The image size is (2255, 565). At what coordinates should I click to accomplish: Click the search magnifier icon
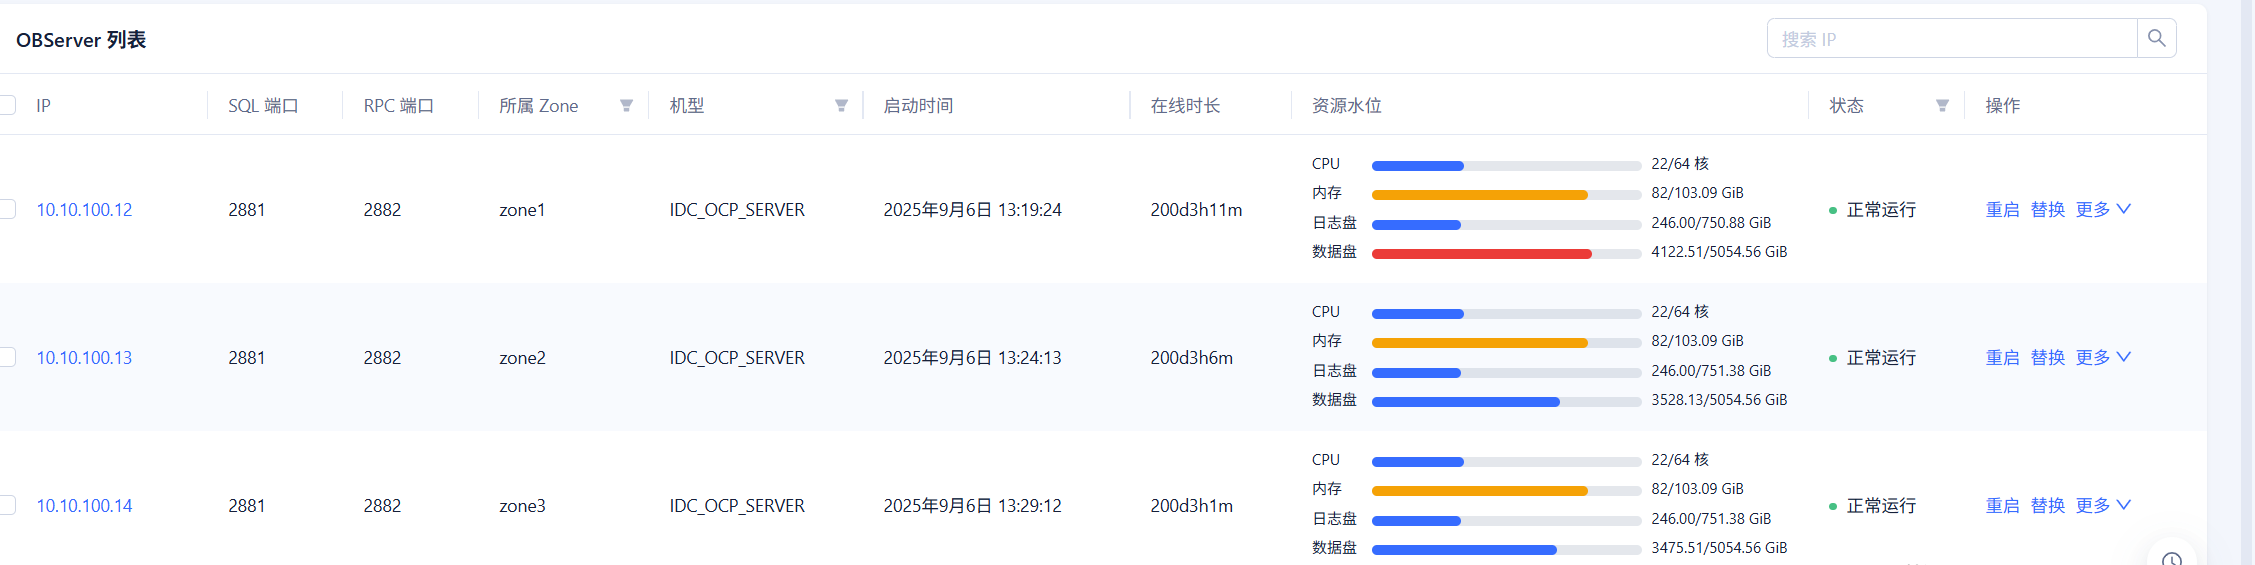(2156, 39)
